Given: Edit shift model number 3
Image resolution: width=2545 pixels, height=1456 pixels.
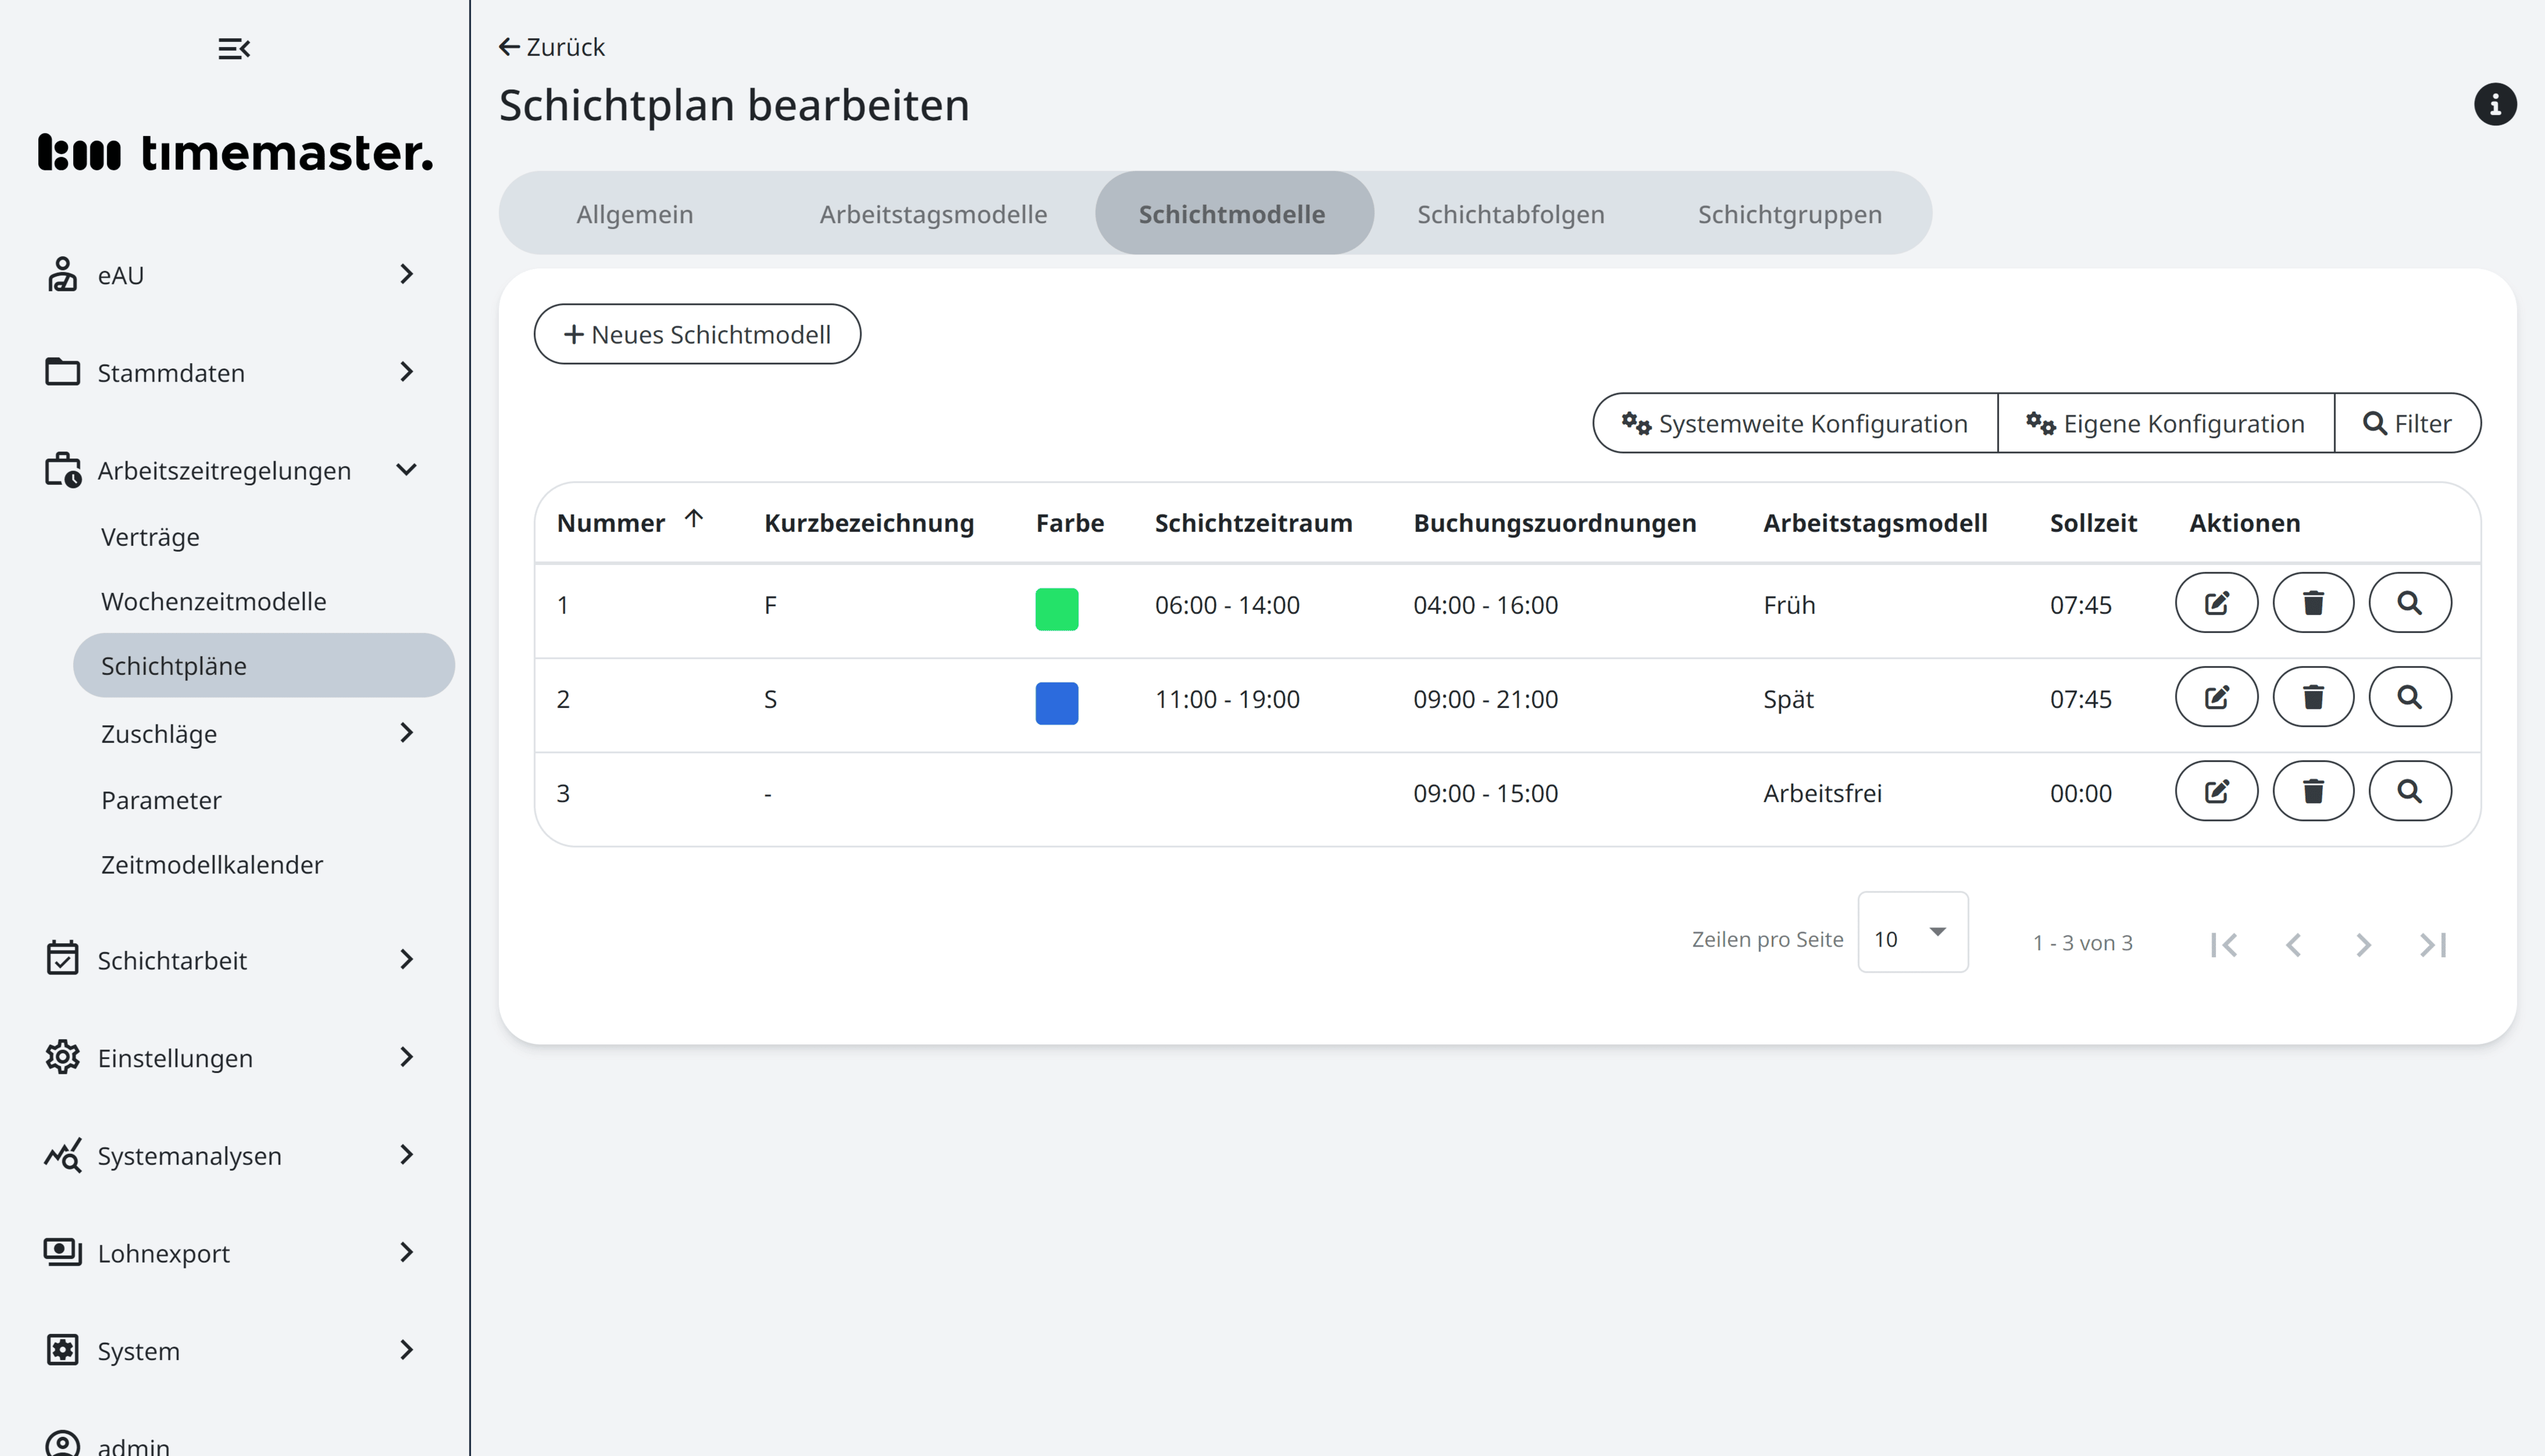Looking at the screenshot, I should [2216, 791].
